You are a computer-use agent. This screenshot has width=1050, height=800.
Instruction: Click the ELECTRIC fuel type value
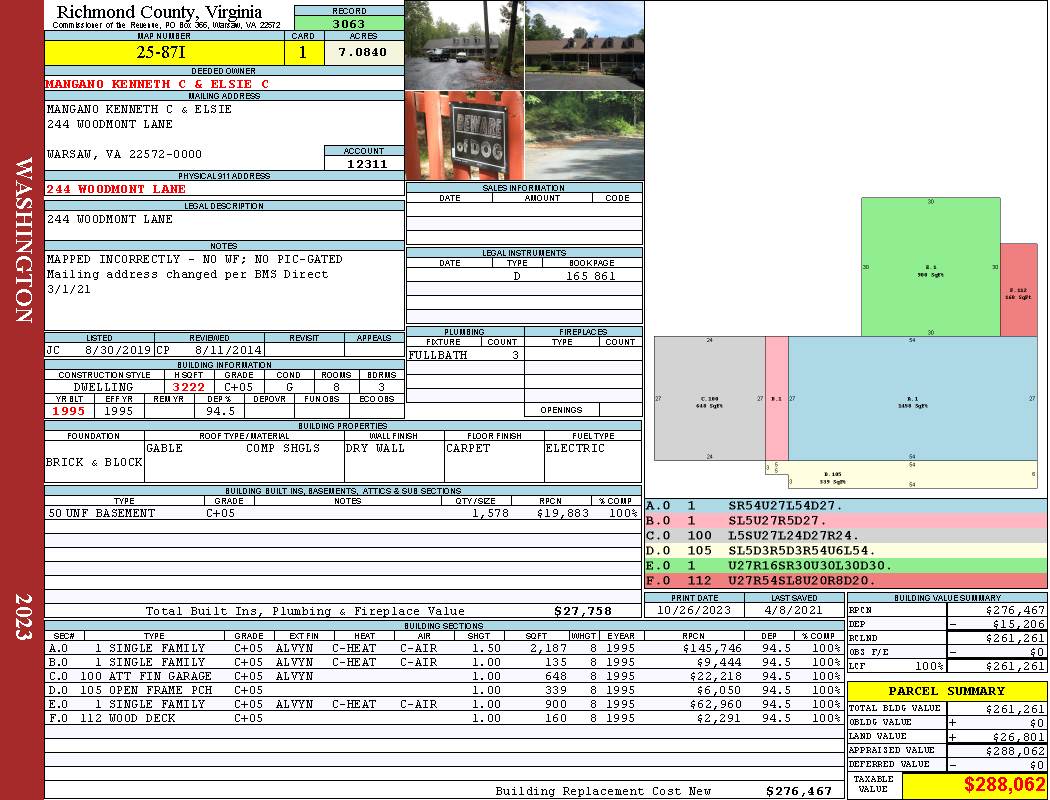click(x=575, y=449)
